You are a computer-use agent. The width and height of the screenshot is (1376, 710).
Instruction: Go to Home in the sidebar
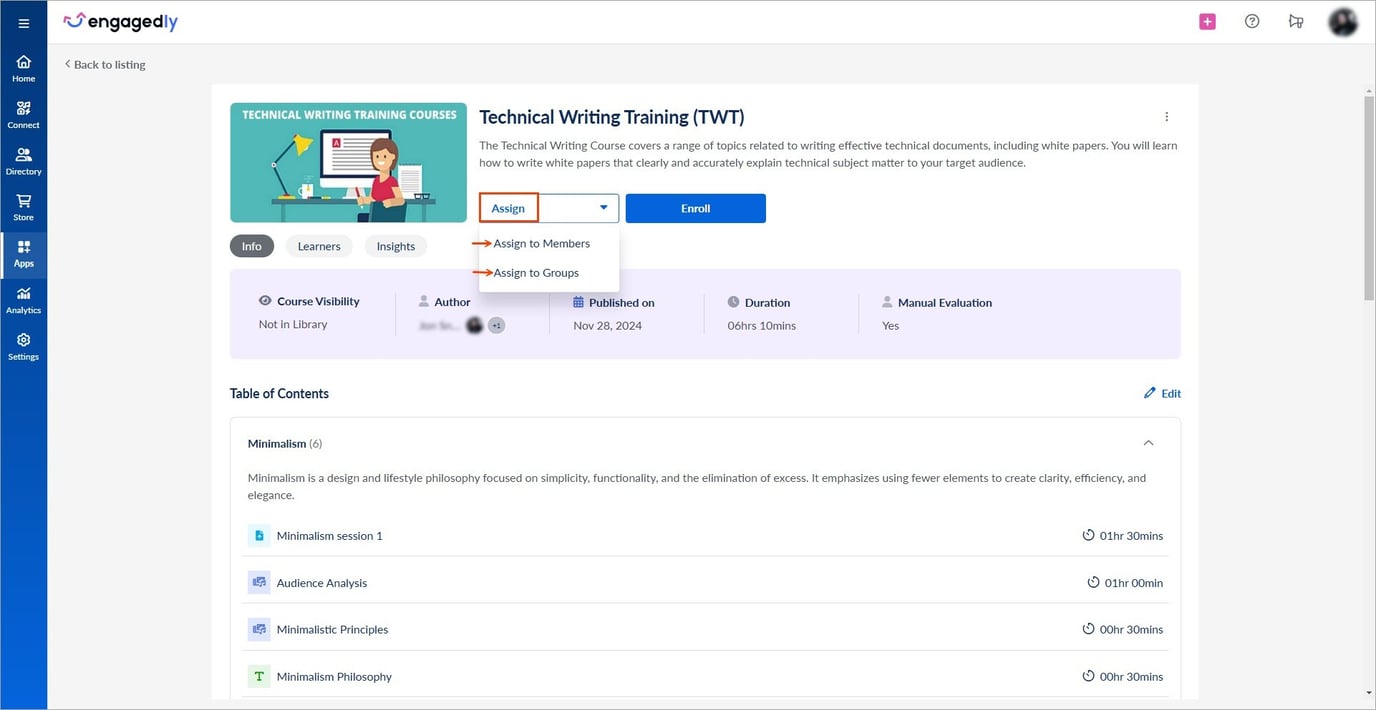coord(24,68)
